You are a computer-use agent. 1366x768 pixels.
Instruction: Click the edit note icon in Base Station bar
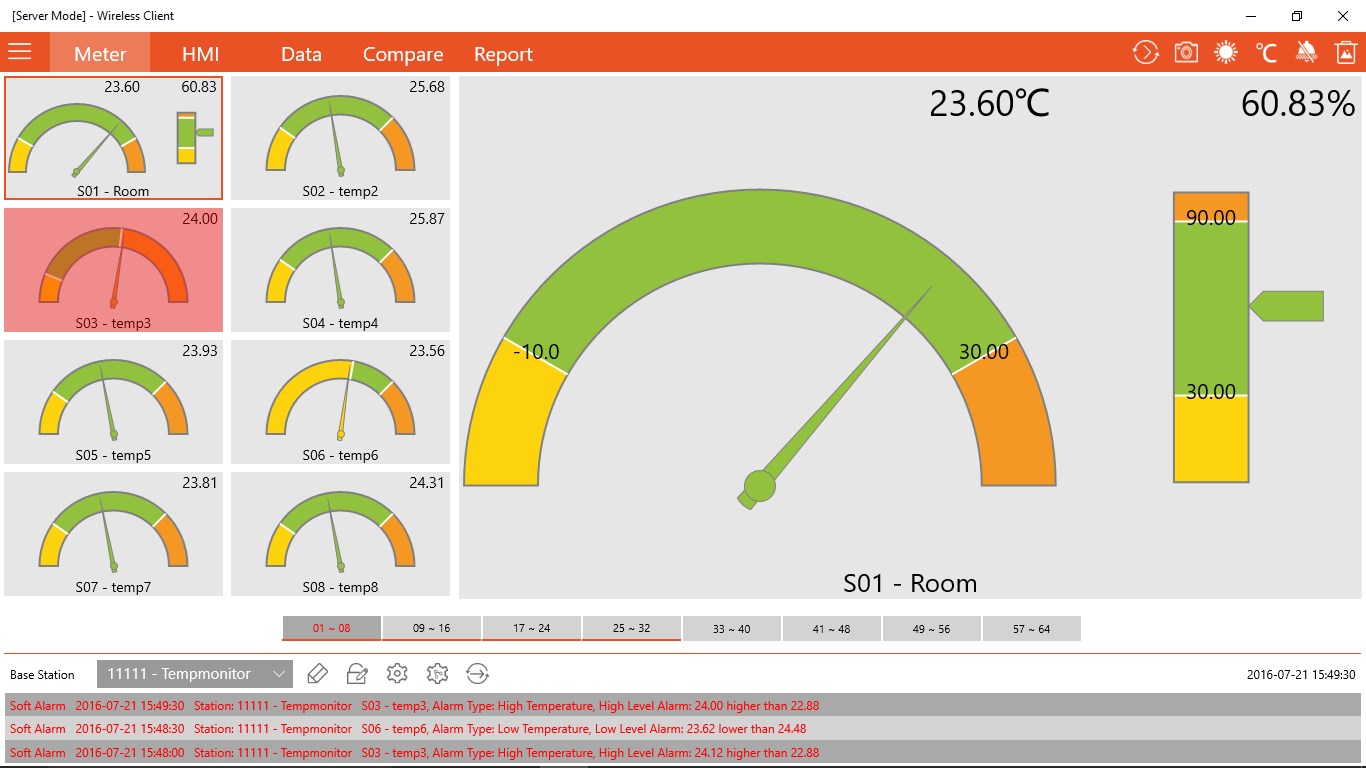coord(357,674)
